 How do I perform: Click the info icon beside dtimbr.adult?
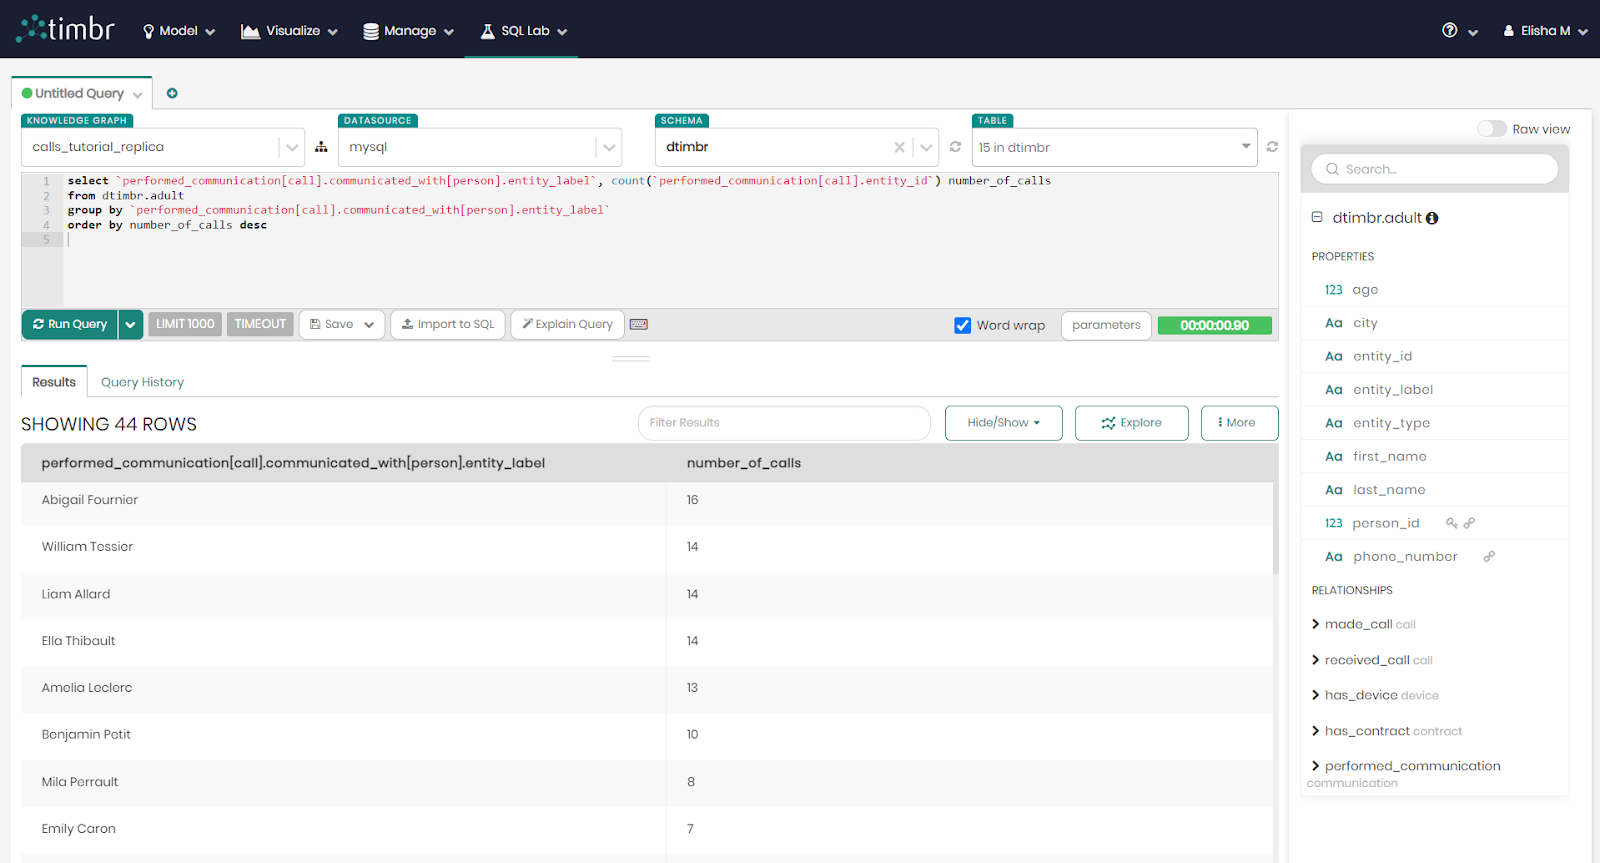click(x=1432, y=218)
